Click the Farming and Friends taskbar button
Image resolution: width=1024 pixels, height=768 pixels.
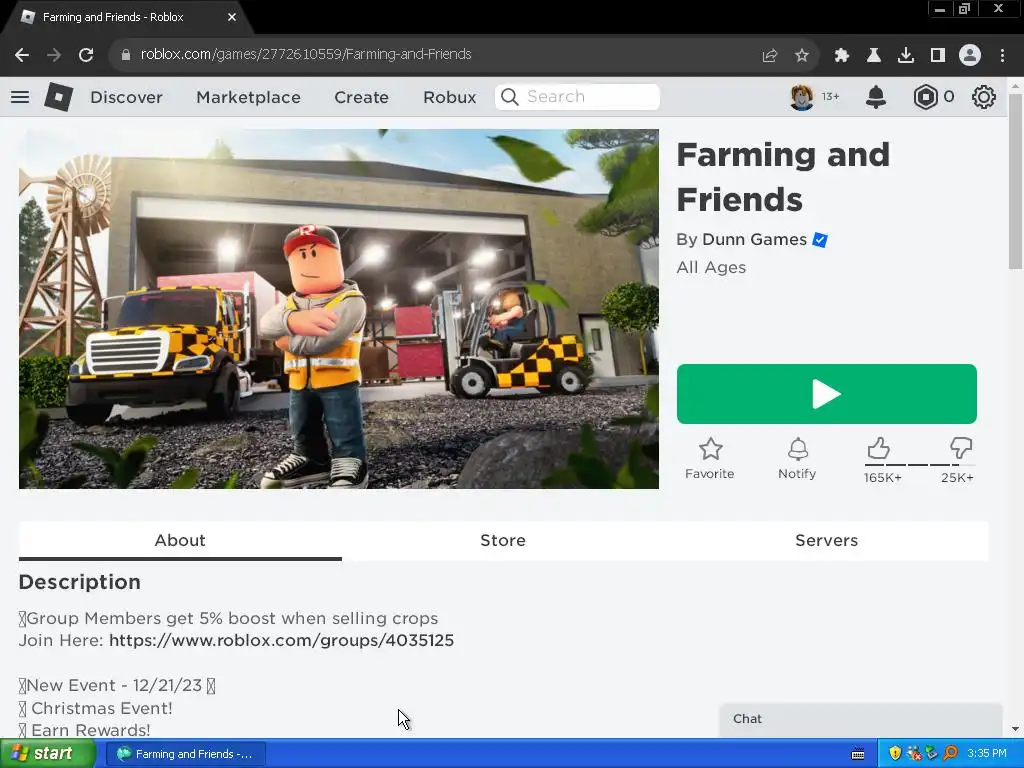pyautogui.click(x=185, y=754)
